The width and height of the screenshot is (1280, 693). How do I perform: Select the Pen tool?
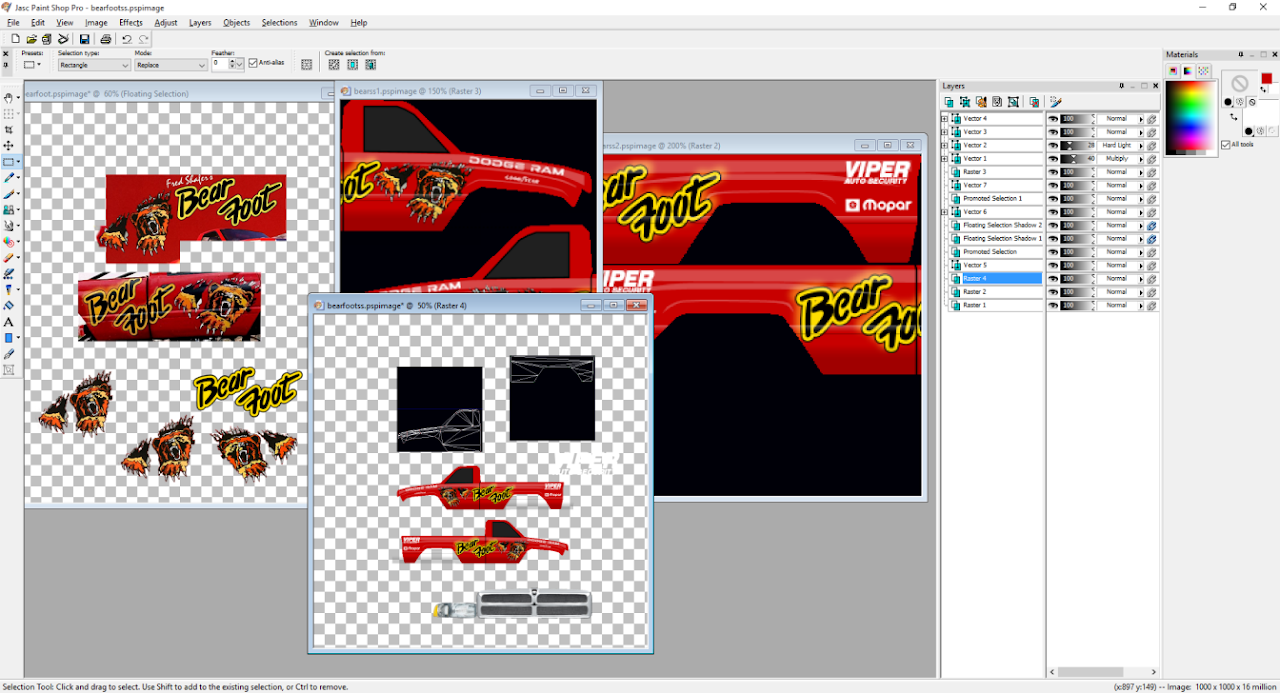coord(9,354)
